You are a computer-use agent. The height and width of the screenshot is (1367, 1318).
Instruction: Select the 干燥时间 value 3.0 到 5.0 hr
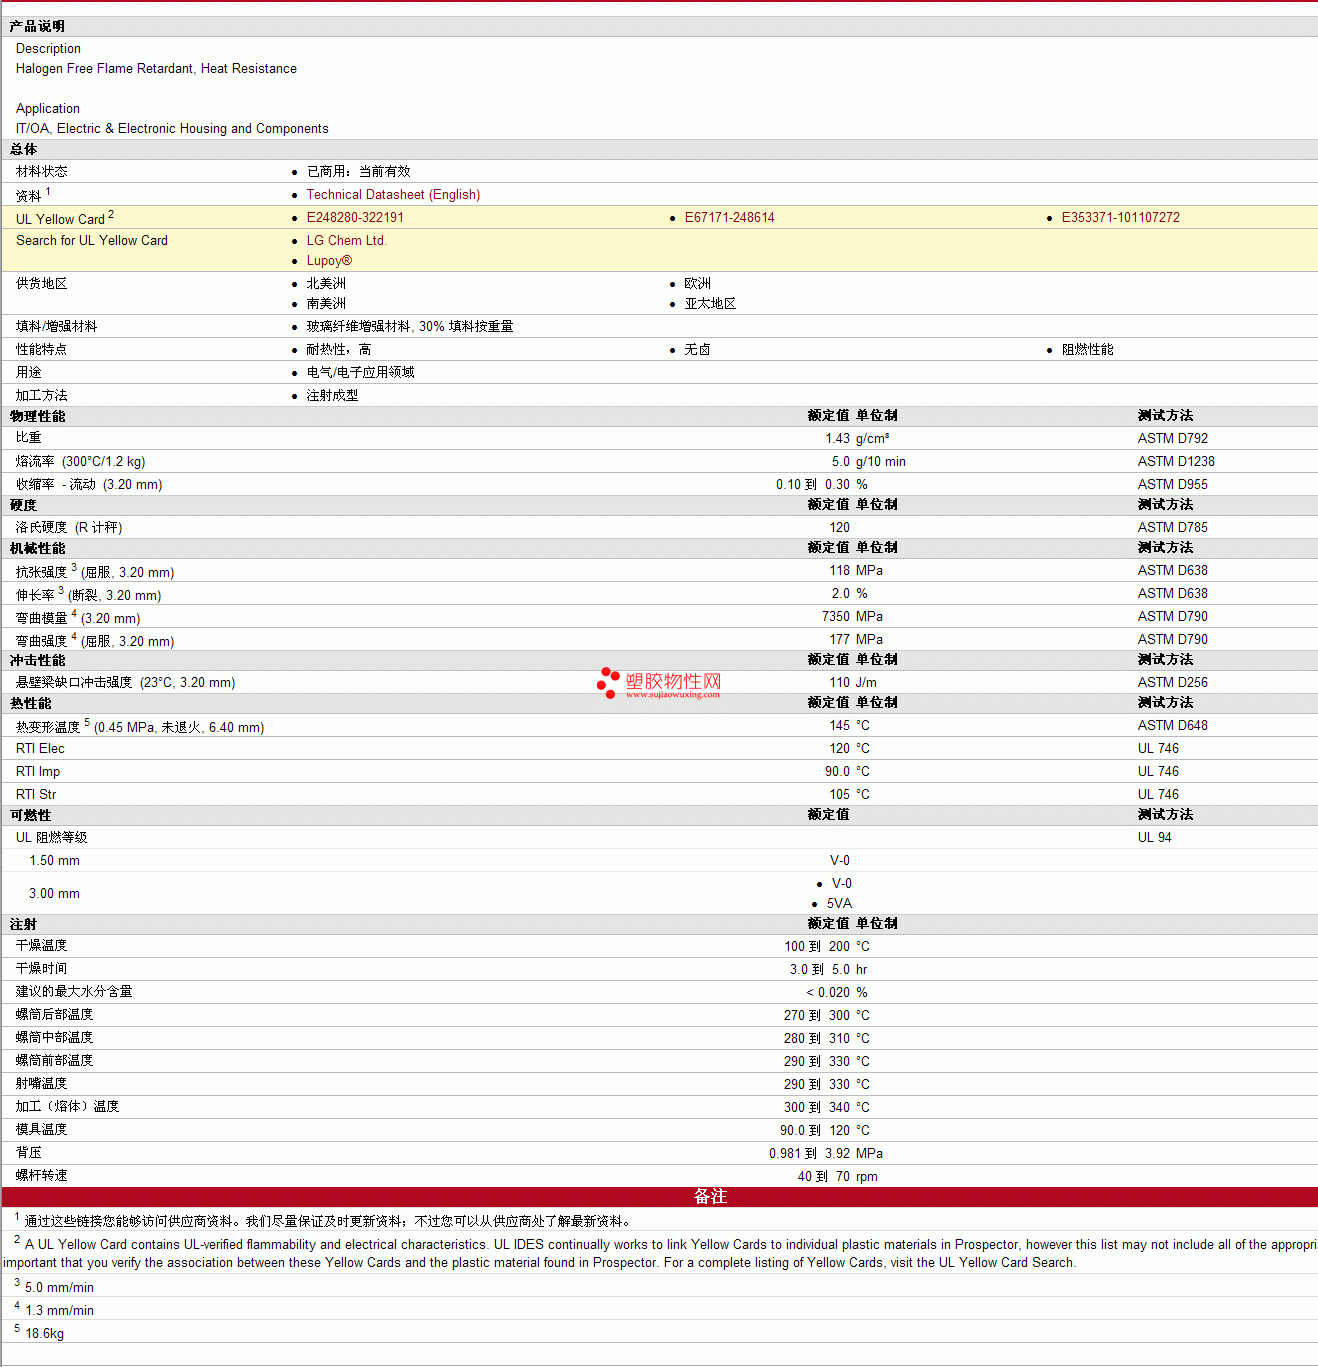point(828,970)
